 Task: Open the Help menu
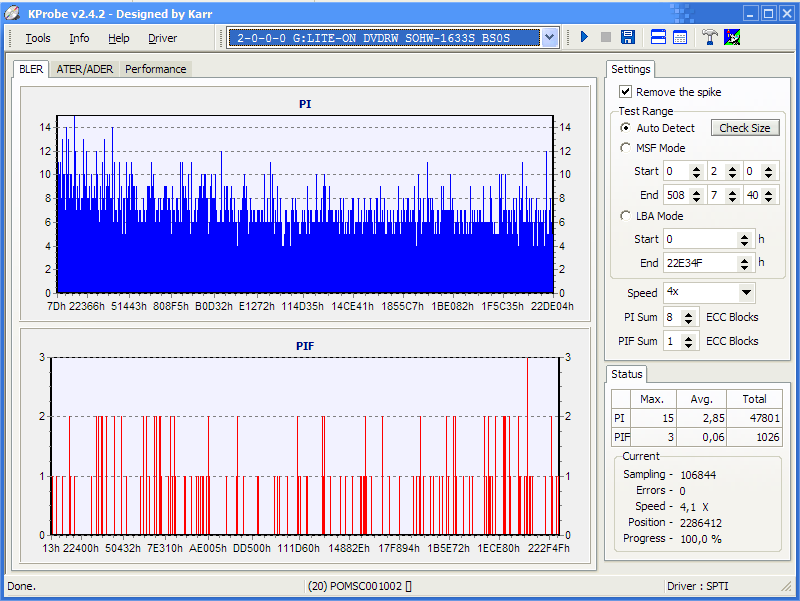[118, 38]
